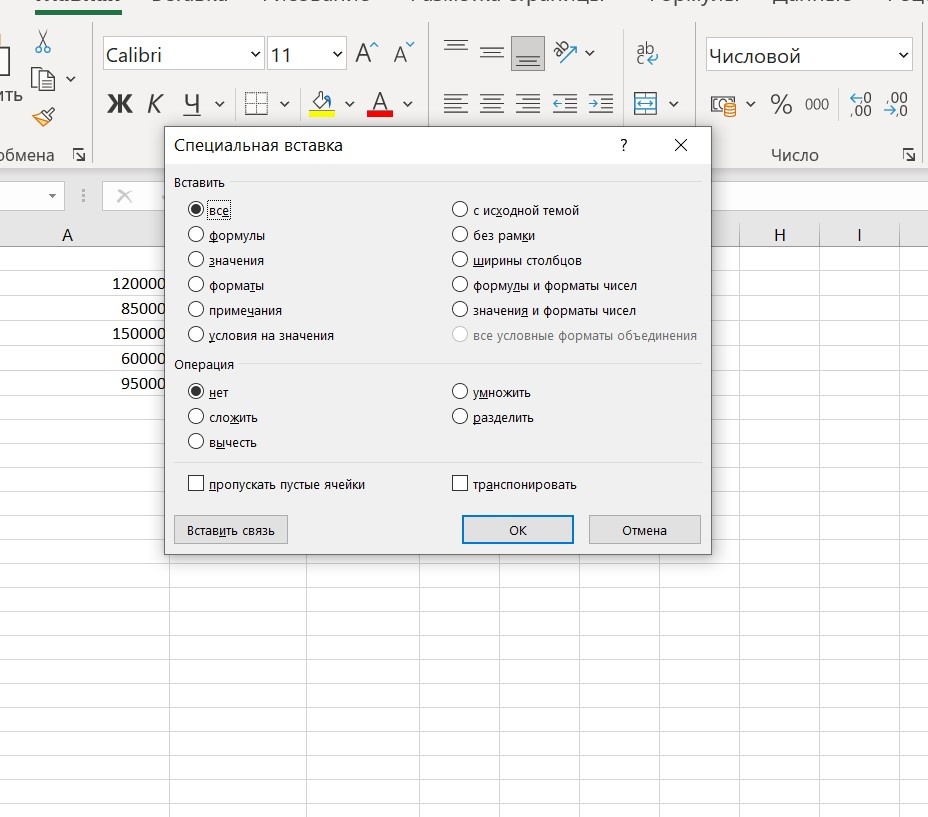
Task: Open Clipboard group dialog launcher
Action: (79, 155)
